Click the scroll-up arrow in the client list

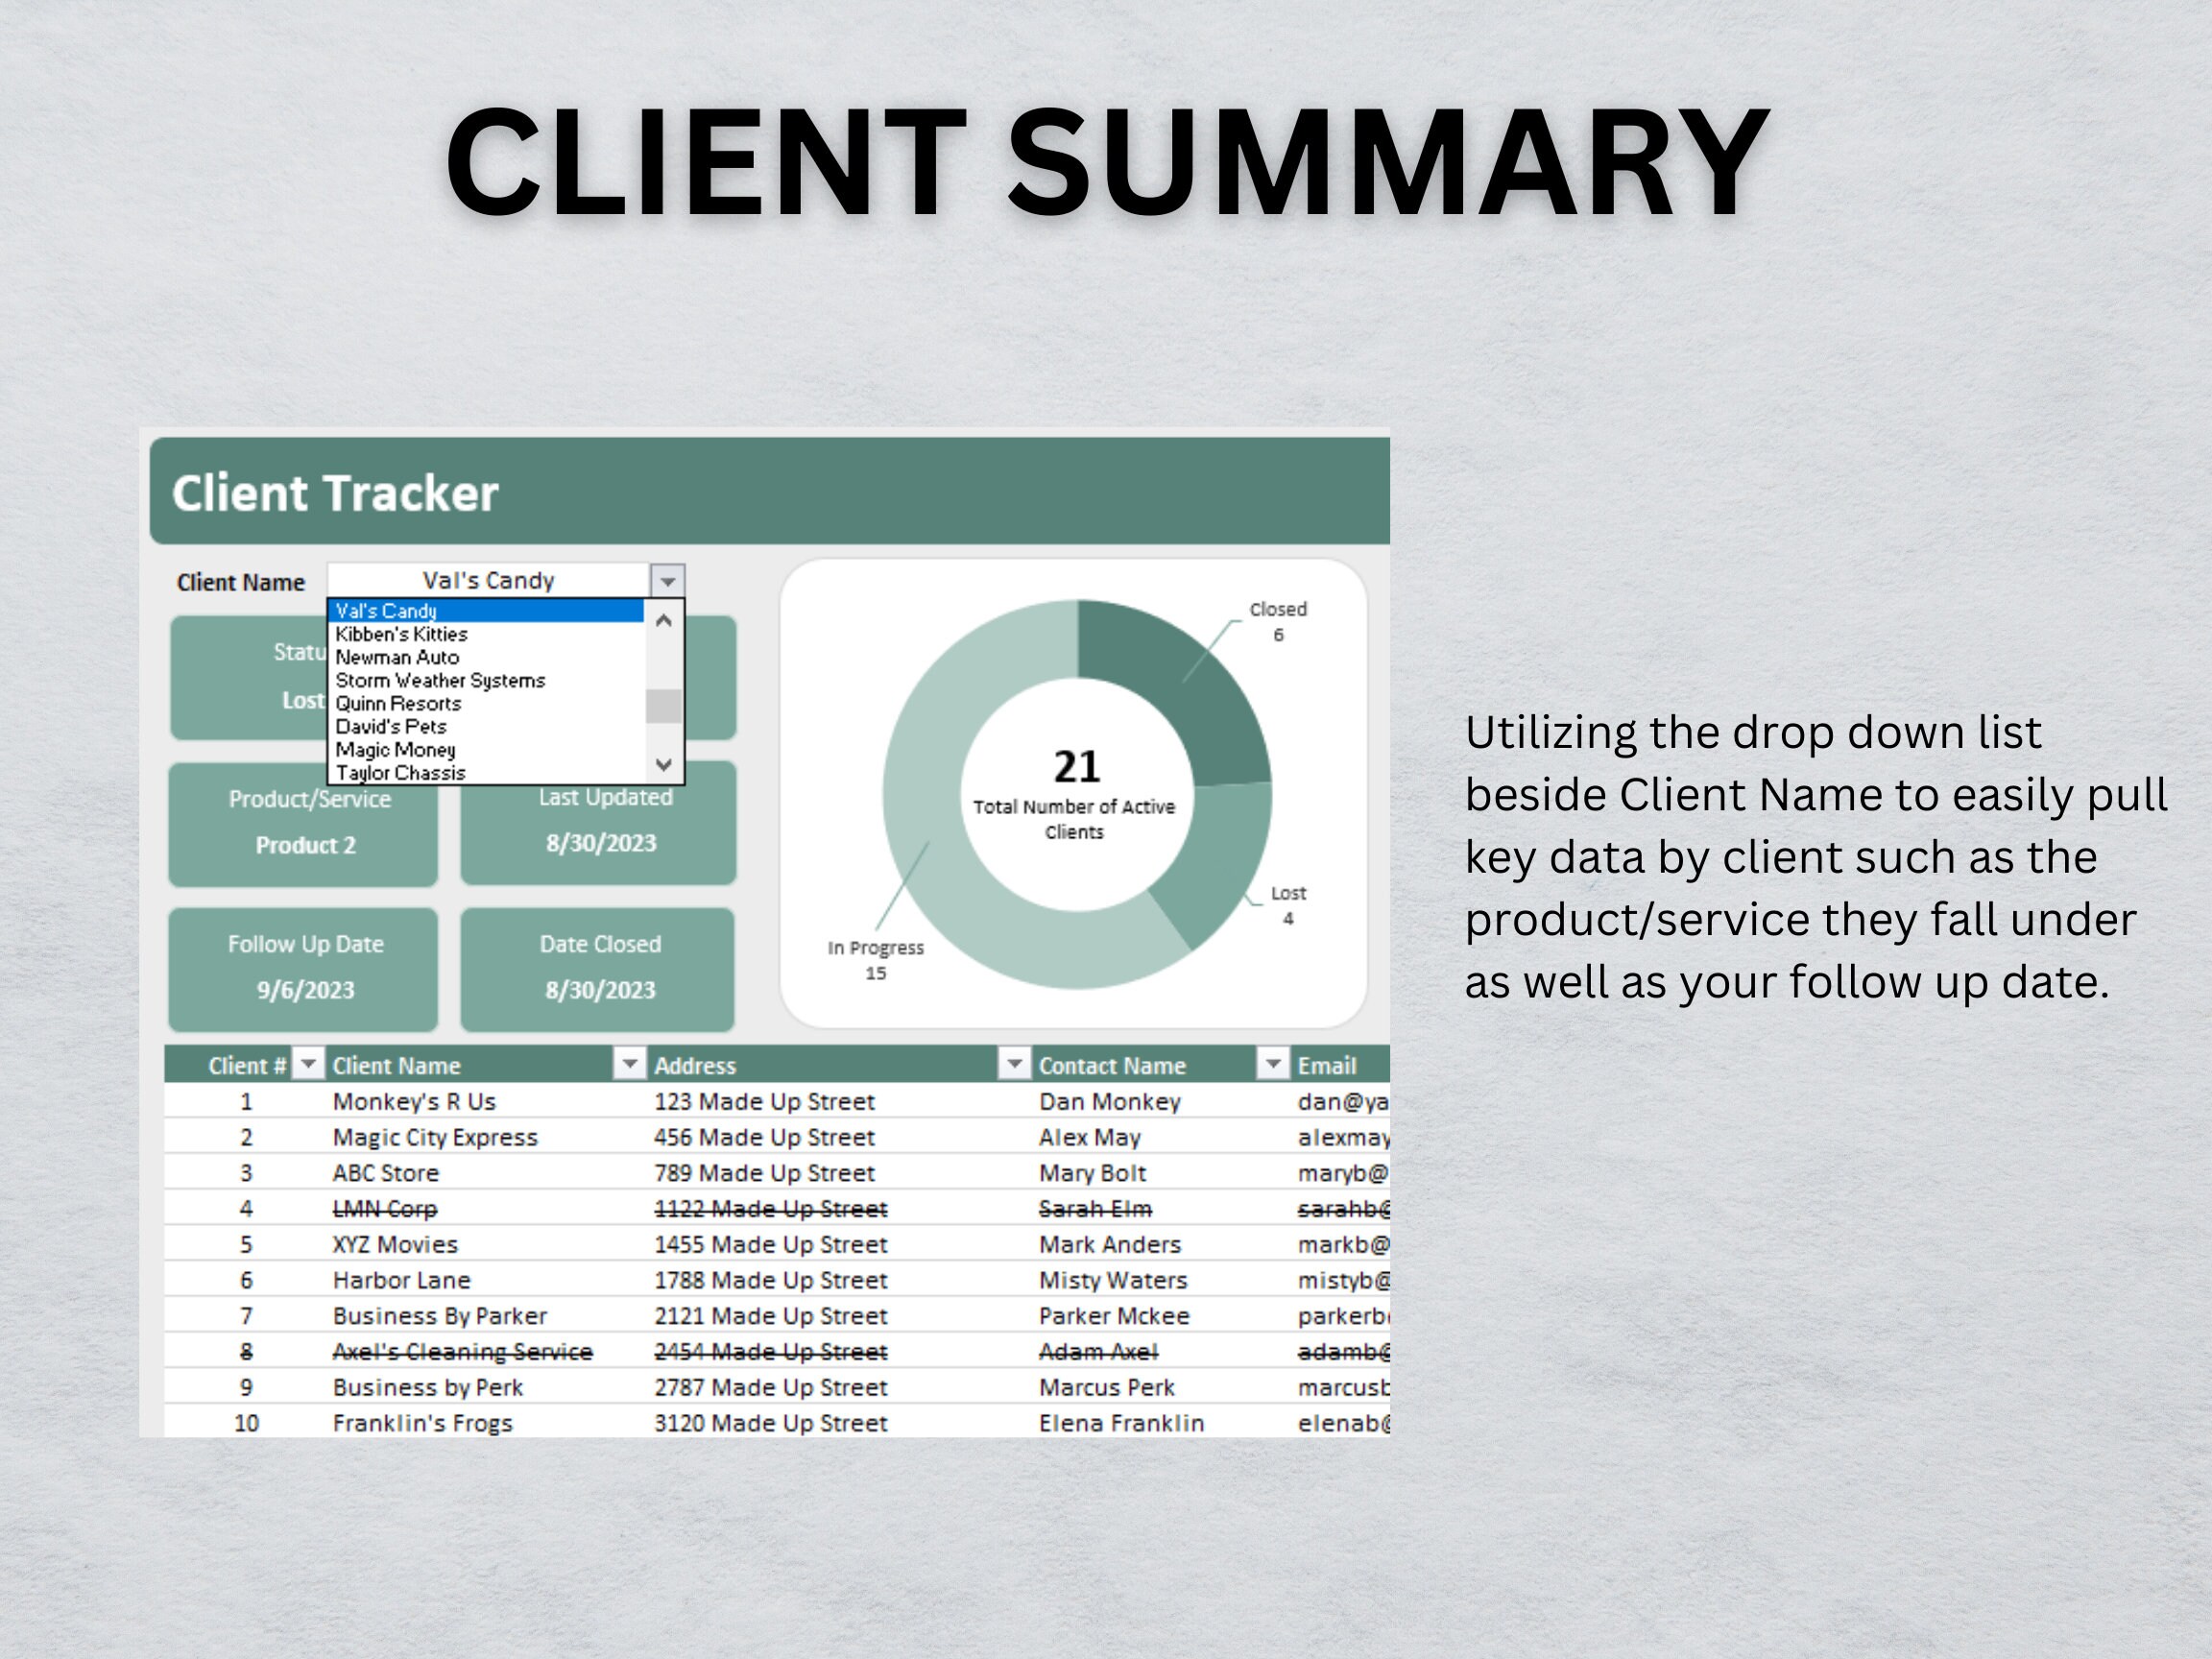(x=662, y=621)
